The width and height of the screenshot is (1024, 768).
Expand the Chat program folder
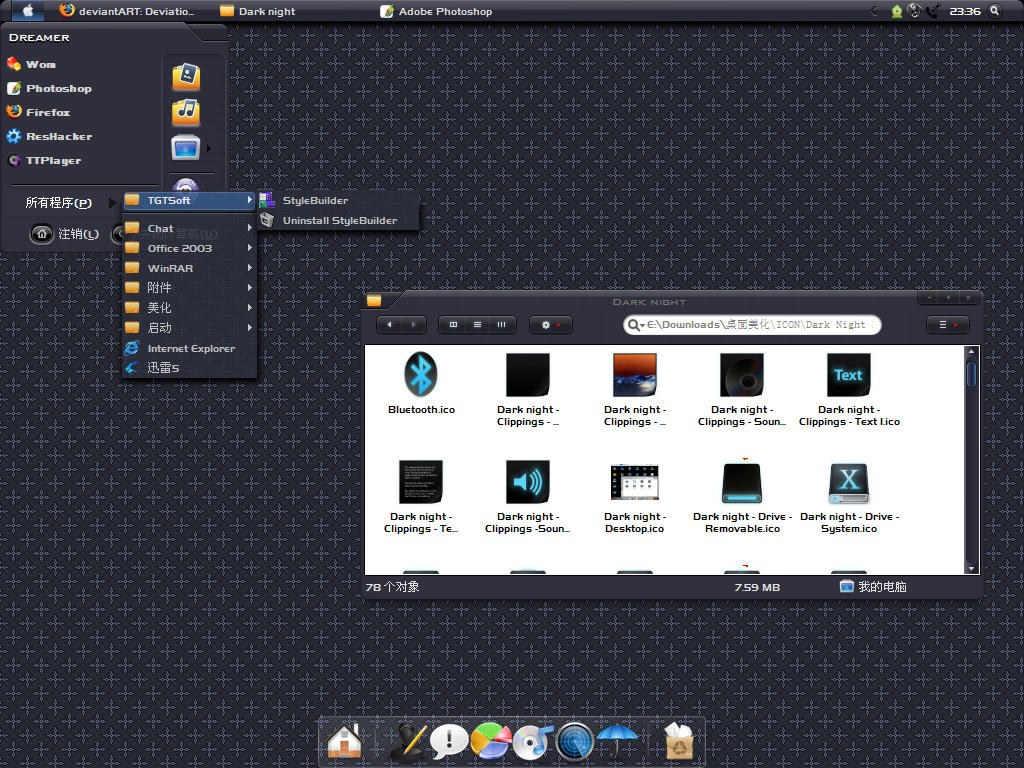(189, 228)
